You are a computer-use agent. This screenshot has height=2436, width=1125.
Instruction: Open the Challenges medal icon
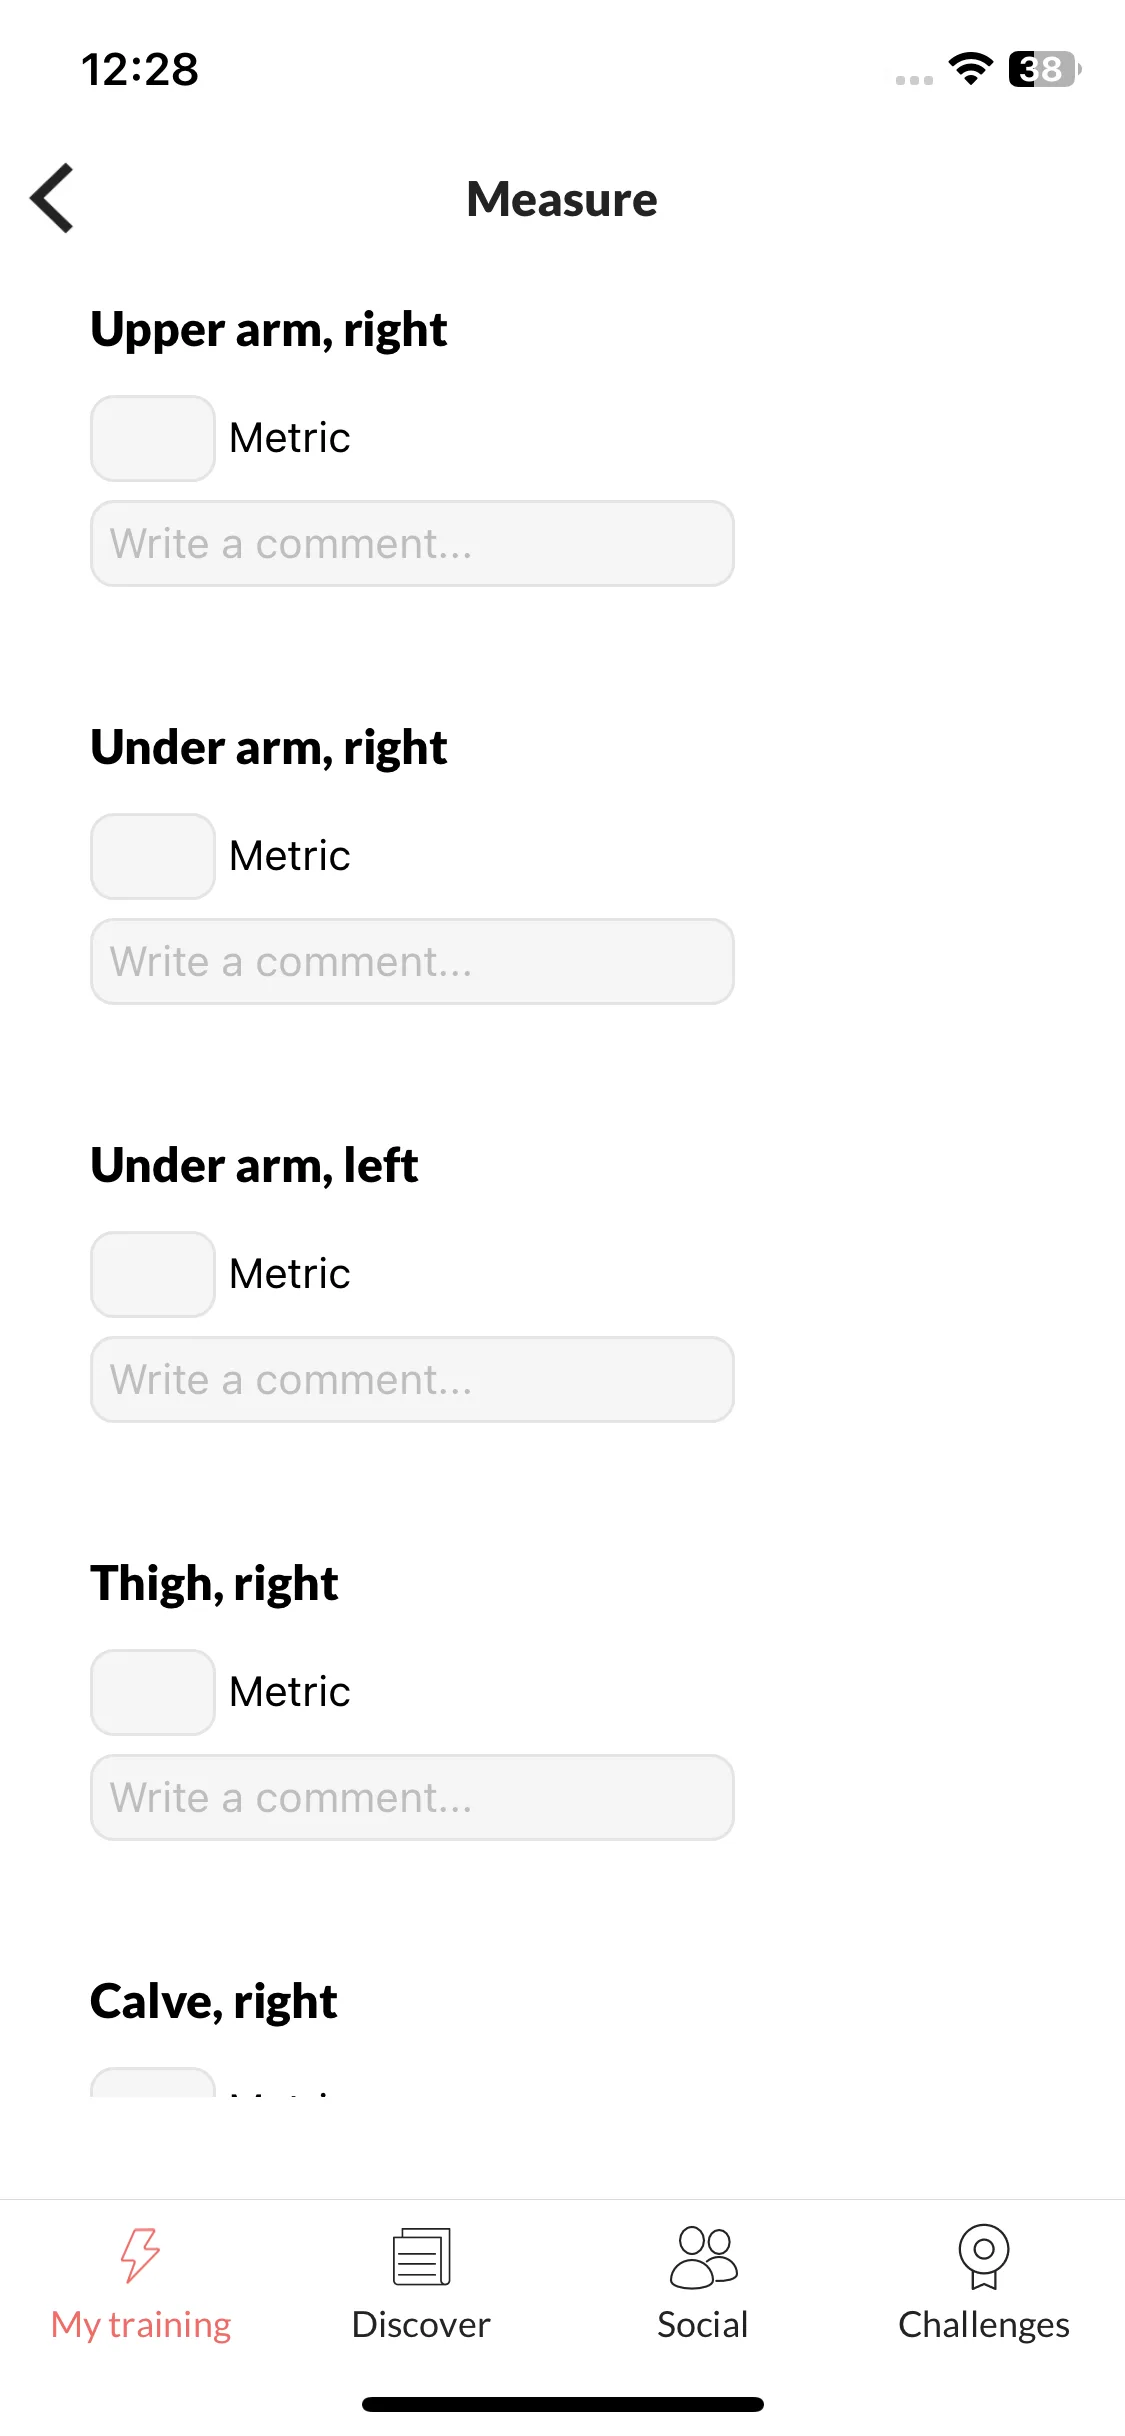click(x=984, y=2257)
